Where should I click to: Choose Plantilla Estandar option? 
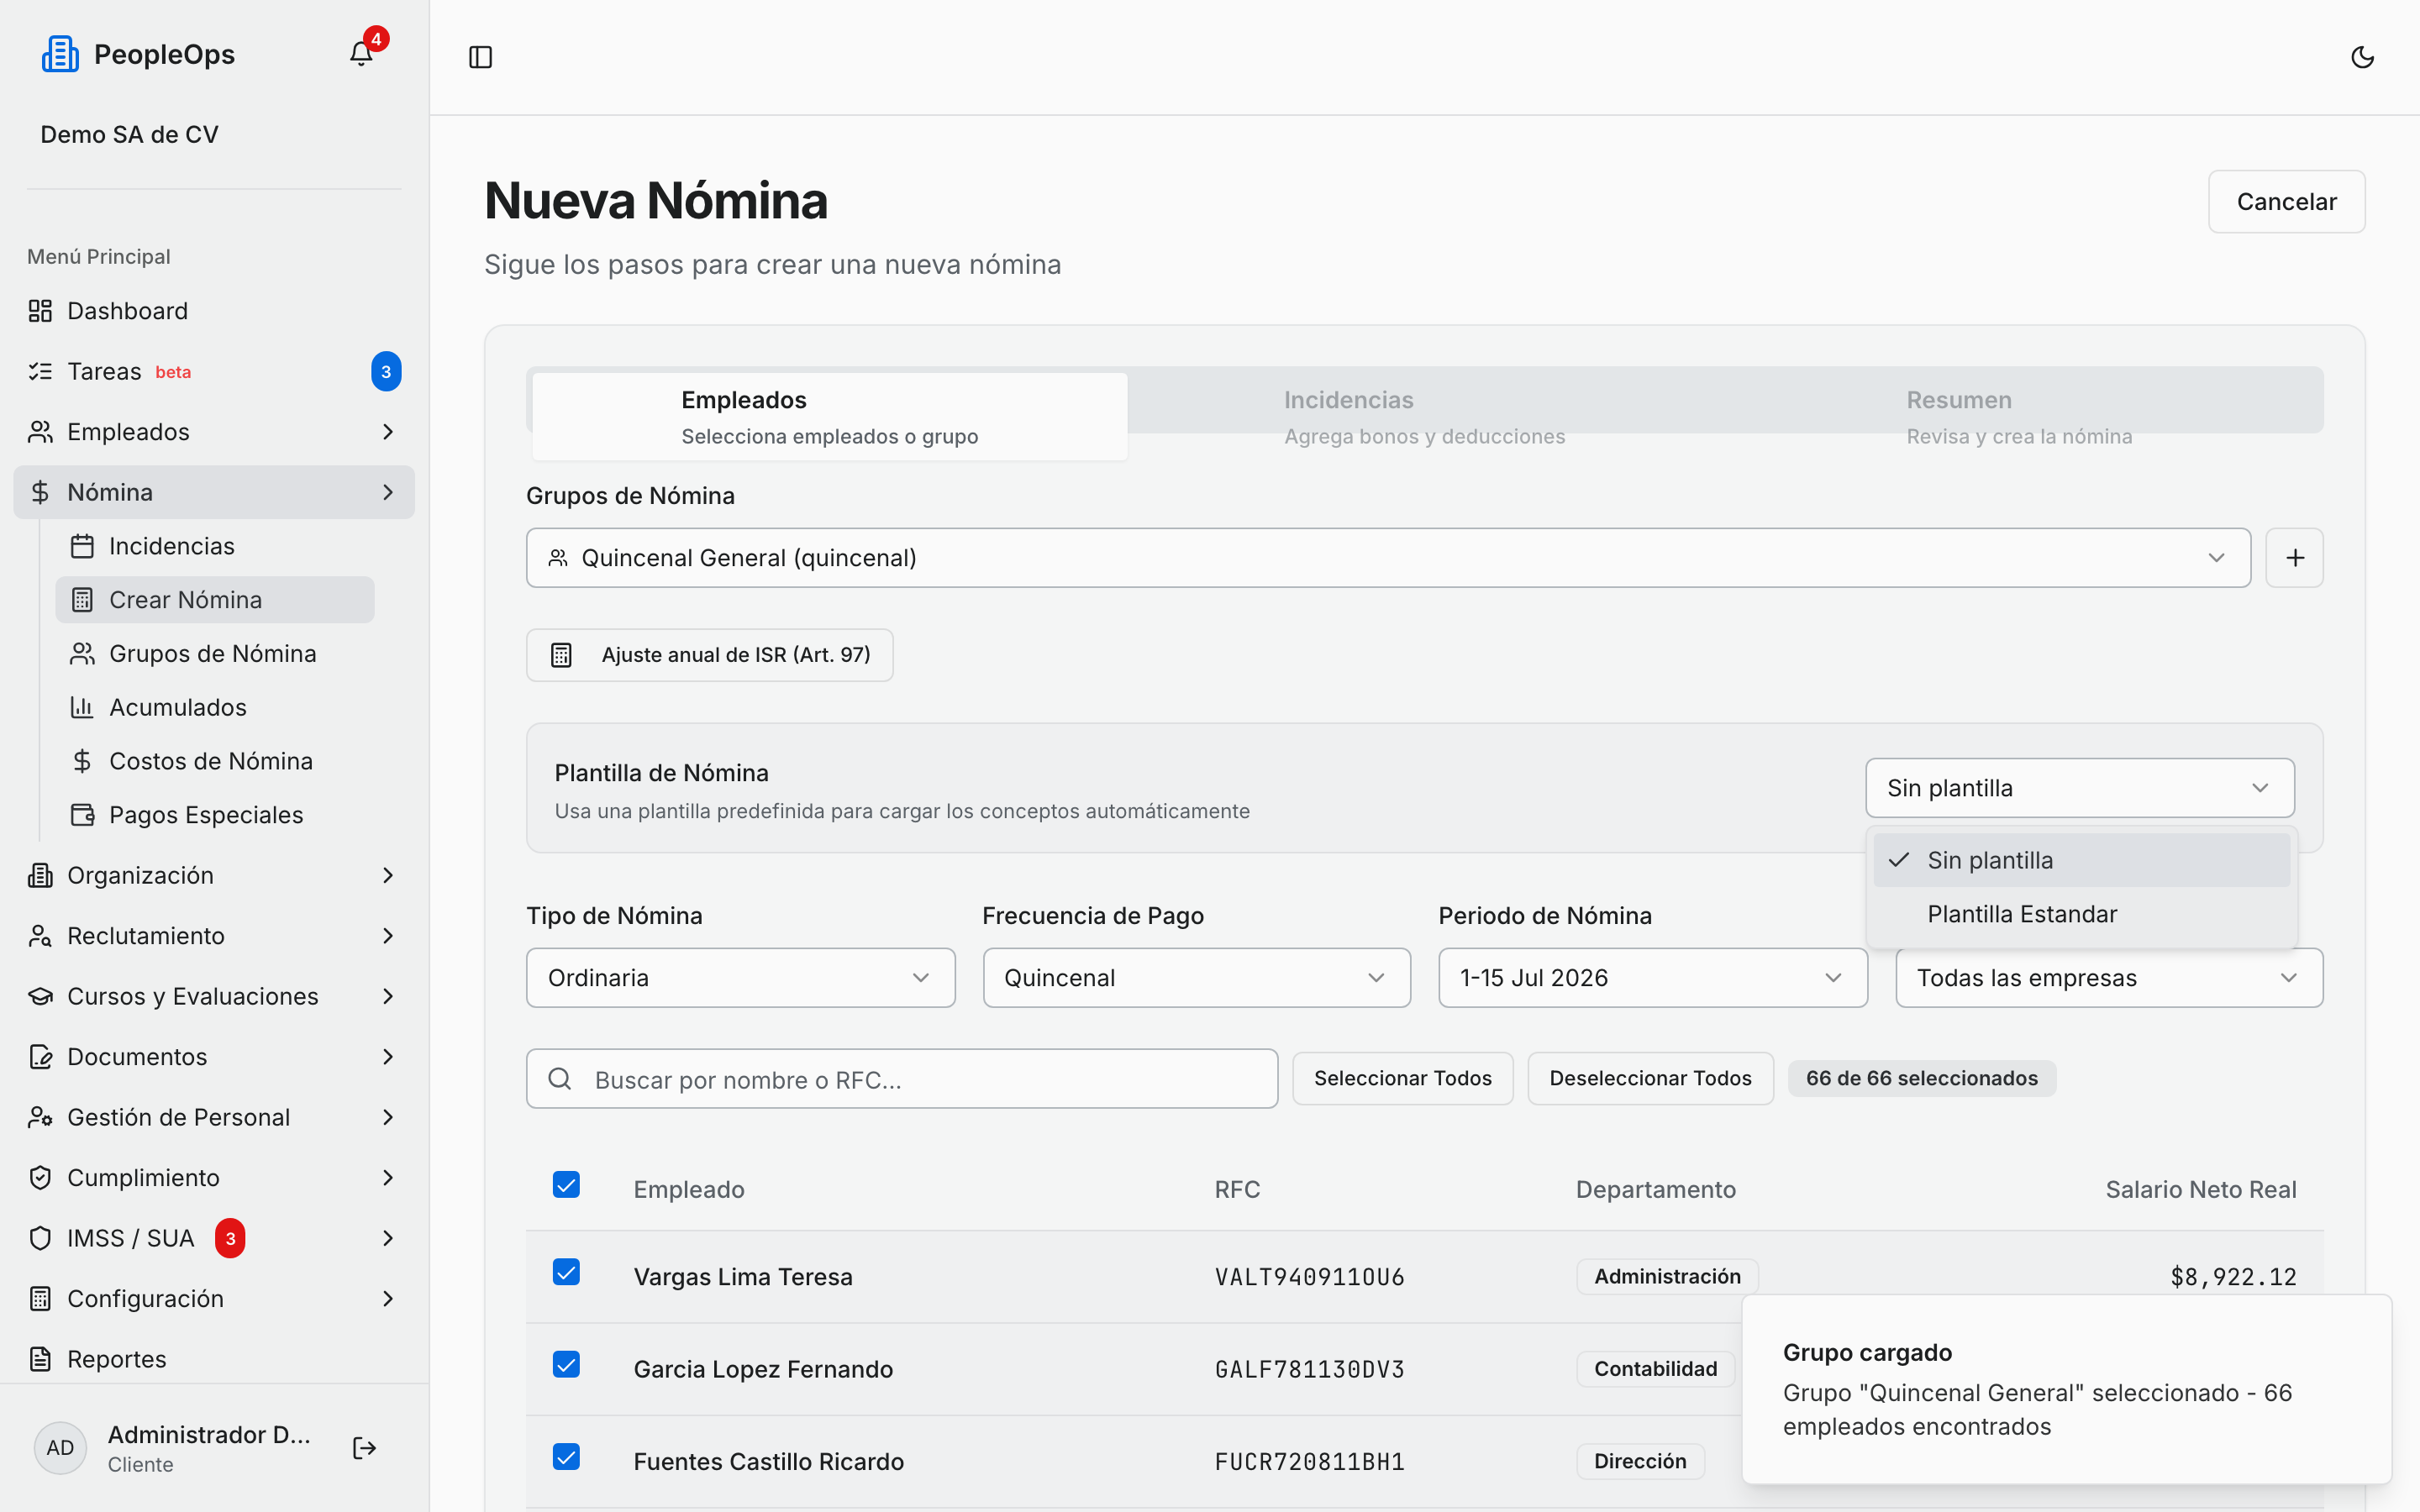pos(2081,914)
